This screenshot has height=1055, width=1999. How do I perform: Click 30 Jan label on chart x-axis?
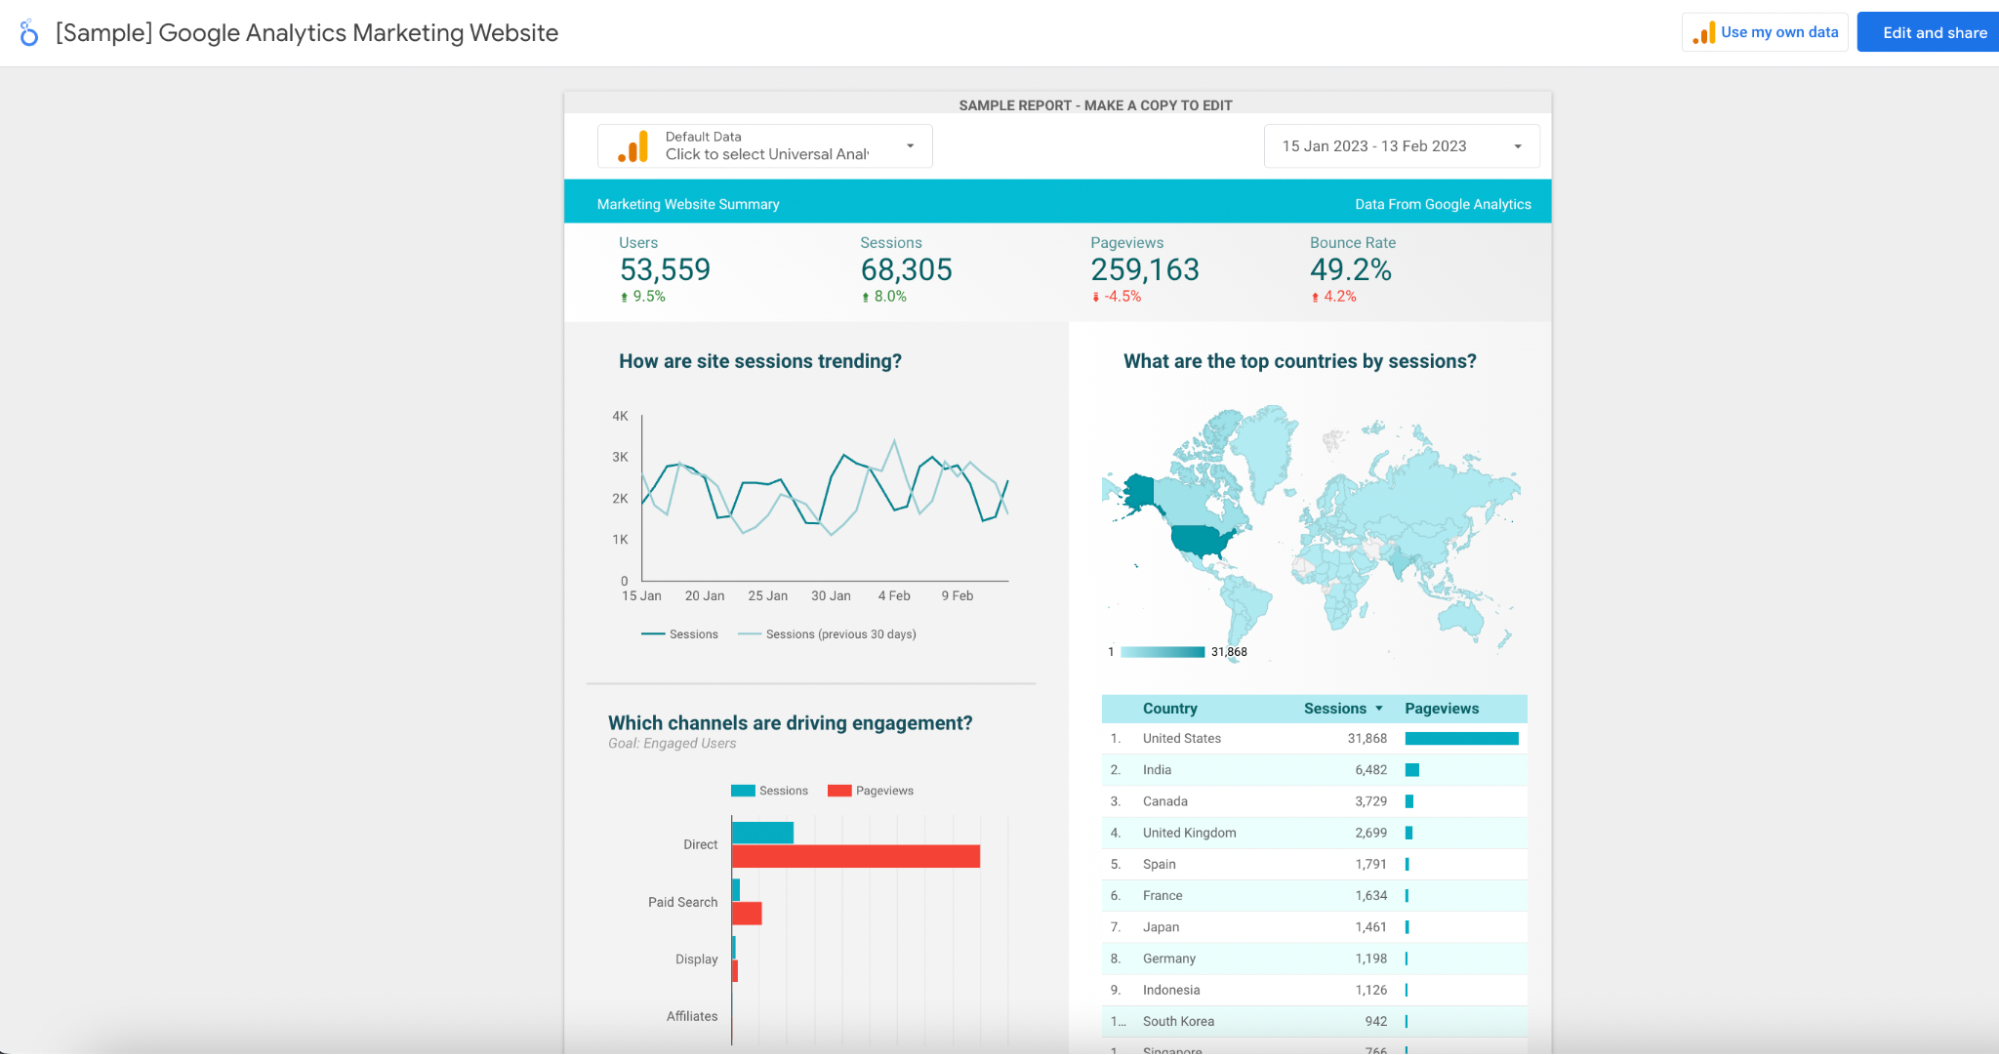pos(831,596)
